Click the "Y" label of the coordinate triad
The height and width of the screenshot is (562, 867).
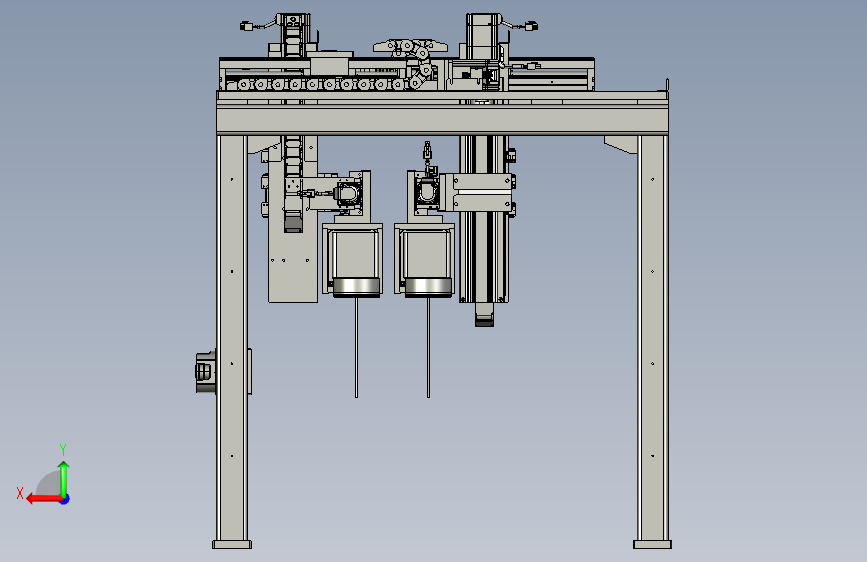pos(63,449)
